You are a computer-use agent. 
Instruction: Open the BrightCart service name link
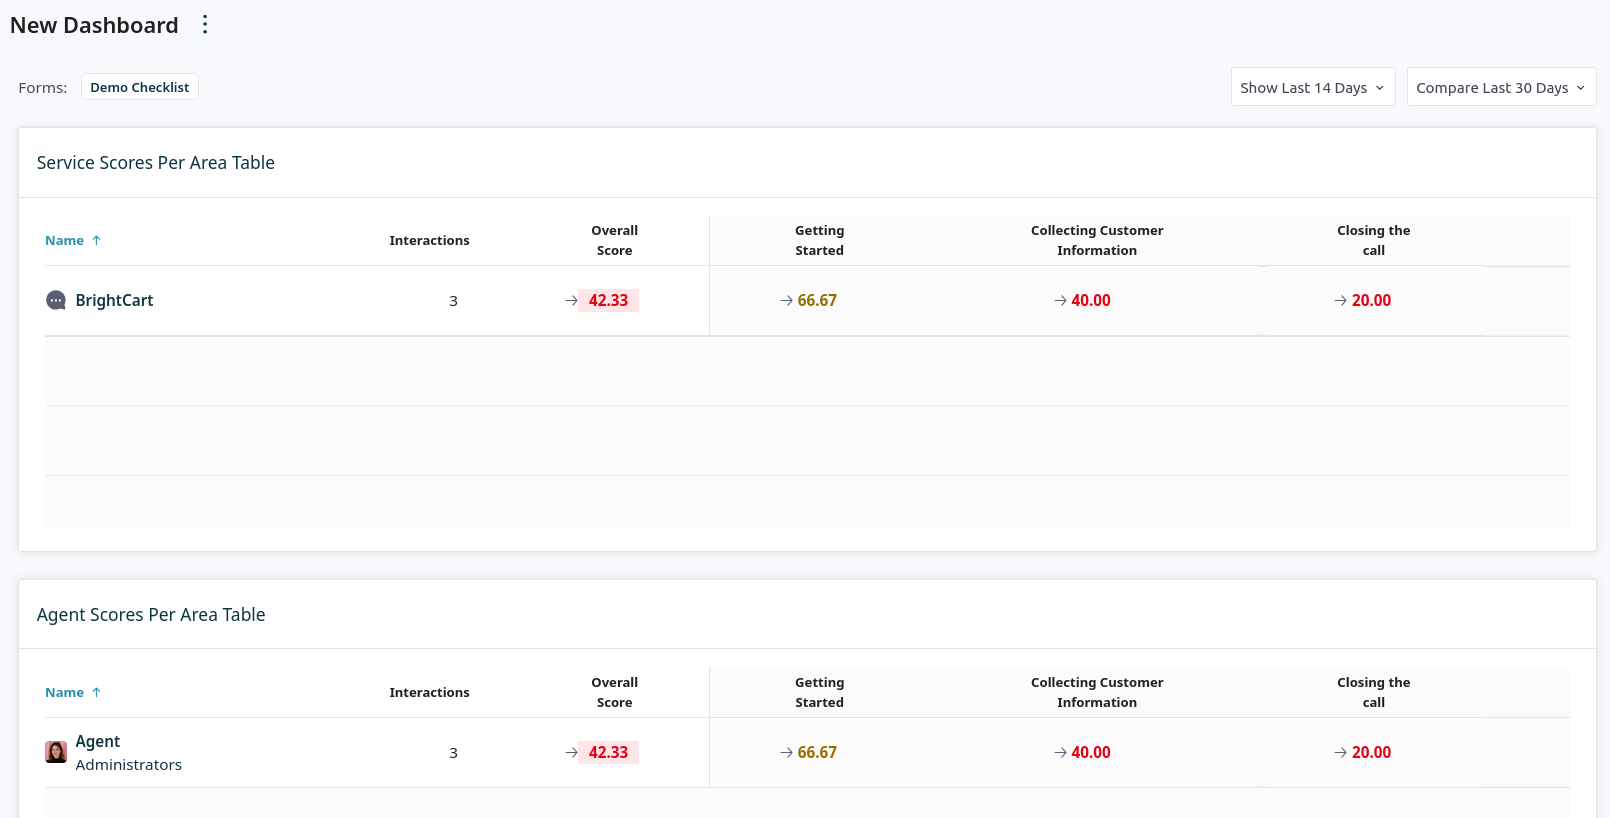coord(114,300)
